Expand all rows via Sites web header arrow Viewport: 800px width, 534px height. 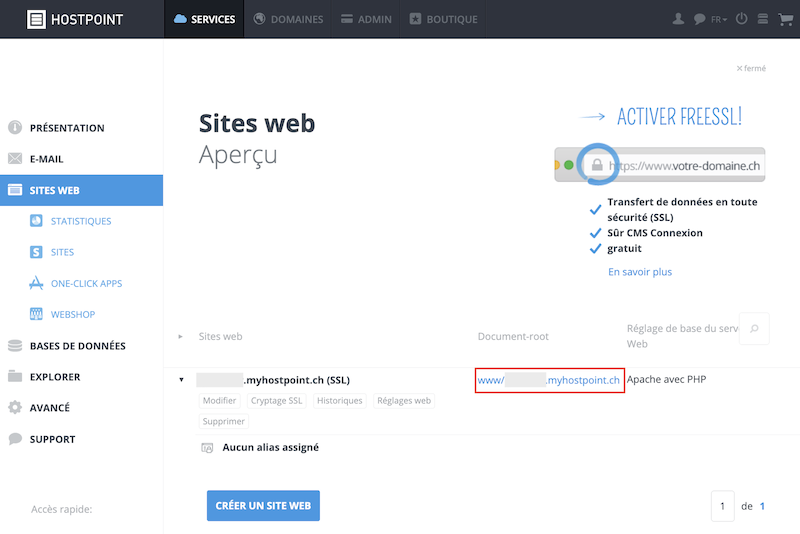[180, 337]
